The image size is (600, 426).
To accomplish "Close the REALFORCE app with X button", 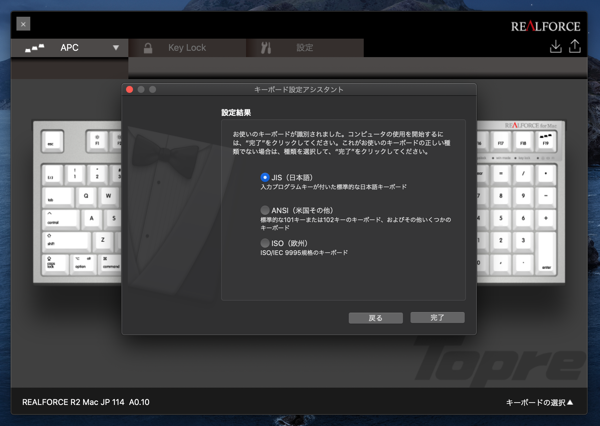I will (23, 24).
